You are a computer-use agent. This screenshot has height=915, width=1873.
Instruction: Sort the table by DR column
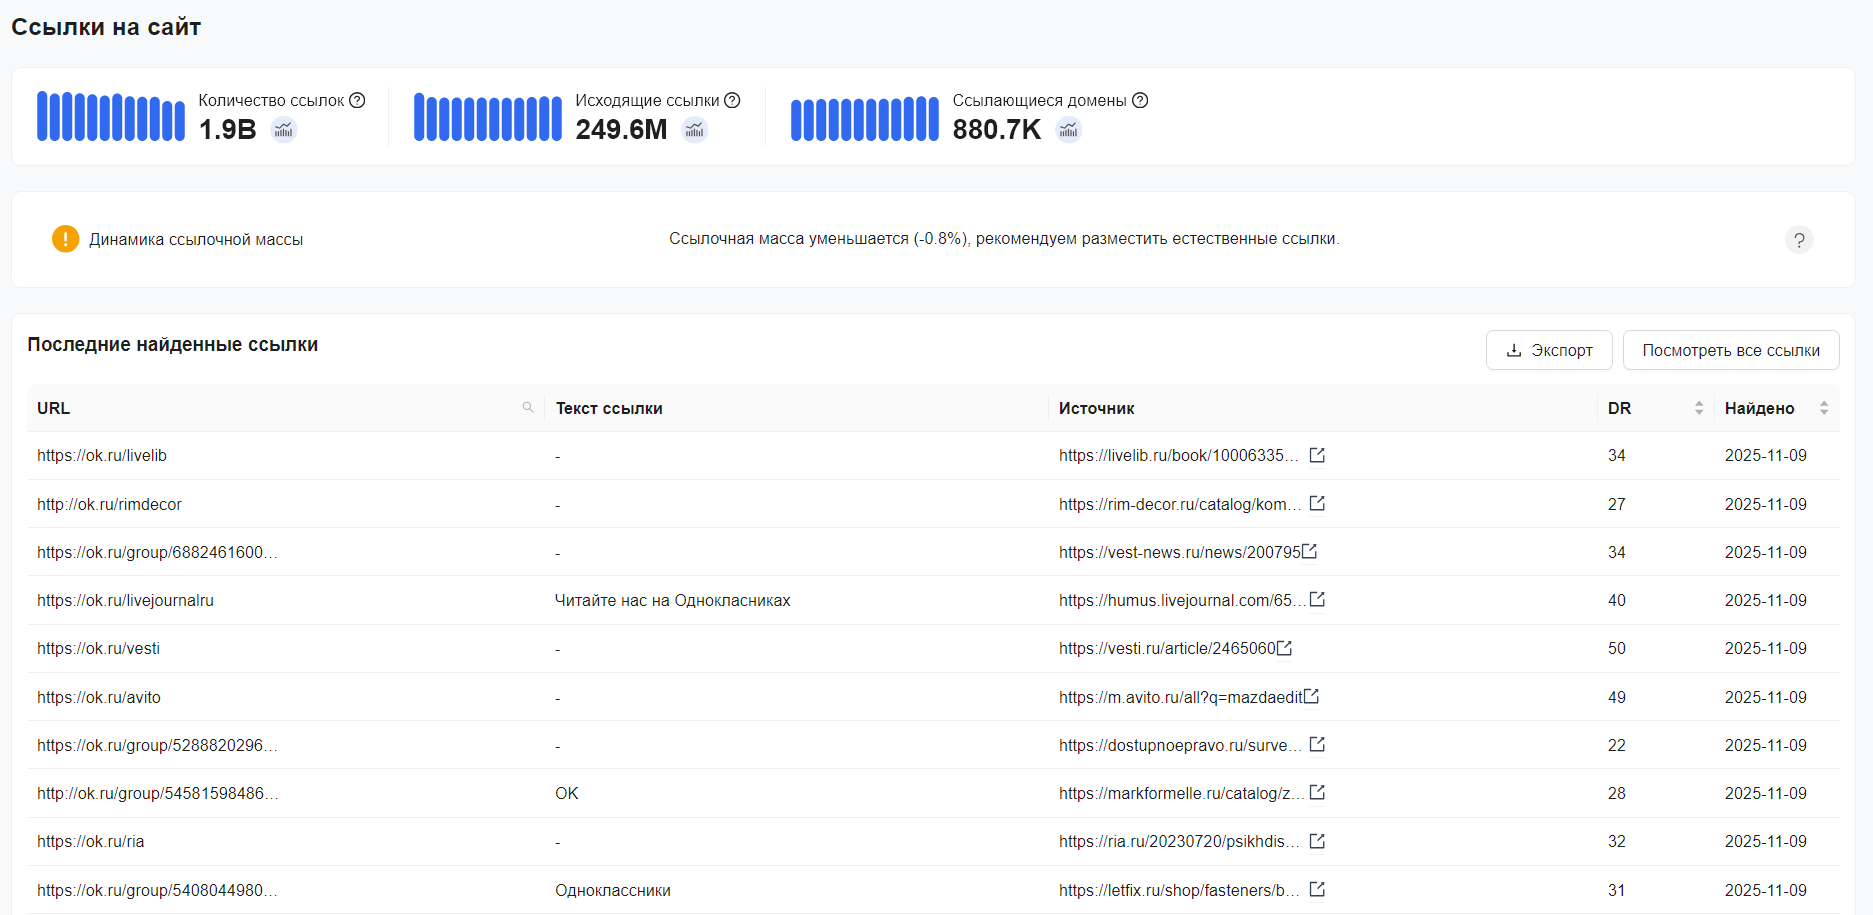pyautogui.click(x=1698, y=408)
